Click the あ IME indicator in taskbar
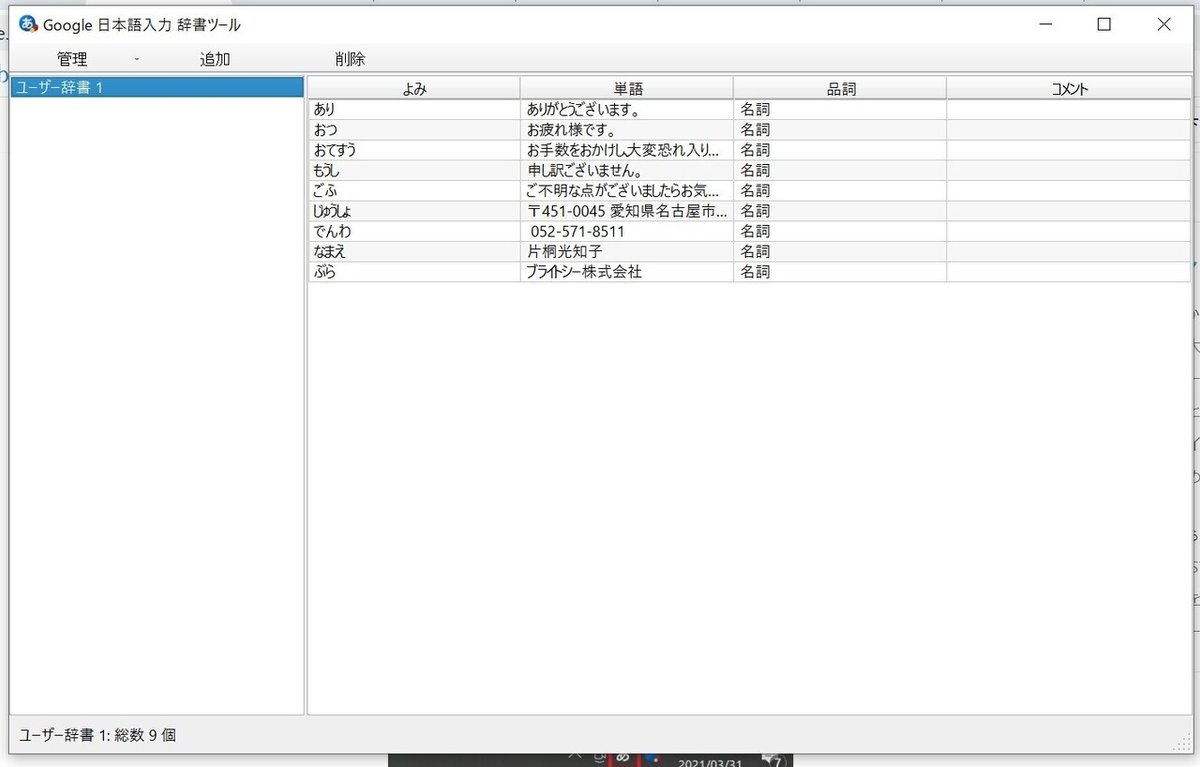The height and width of the screenshot is (767, 1200). (x=621, y=759)
